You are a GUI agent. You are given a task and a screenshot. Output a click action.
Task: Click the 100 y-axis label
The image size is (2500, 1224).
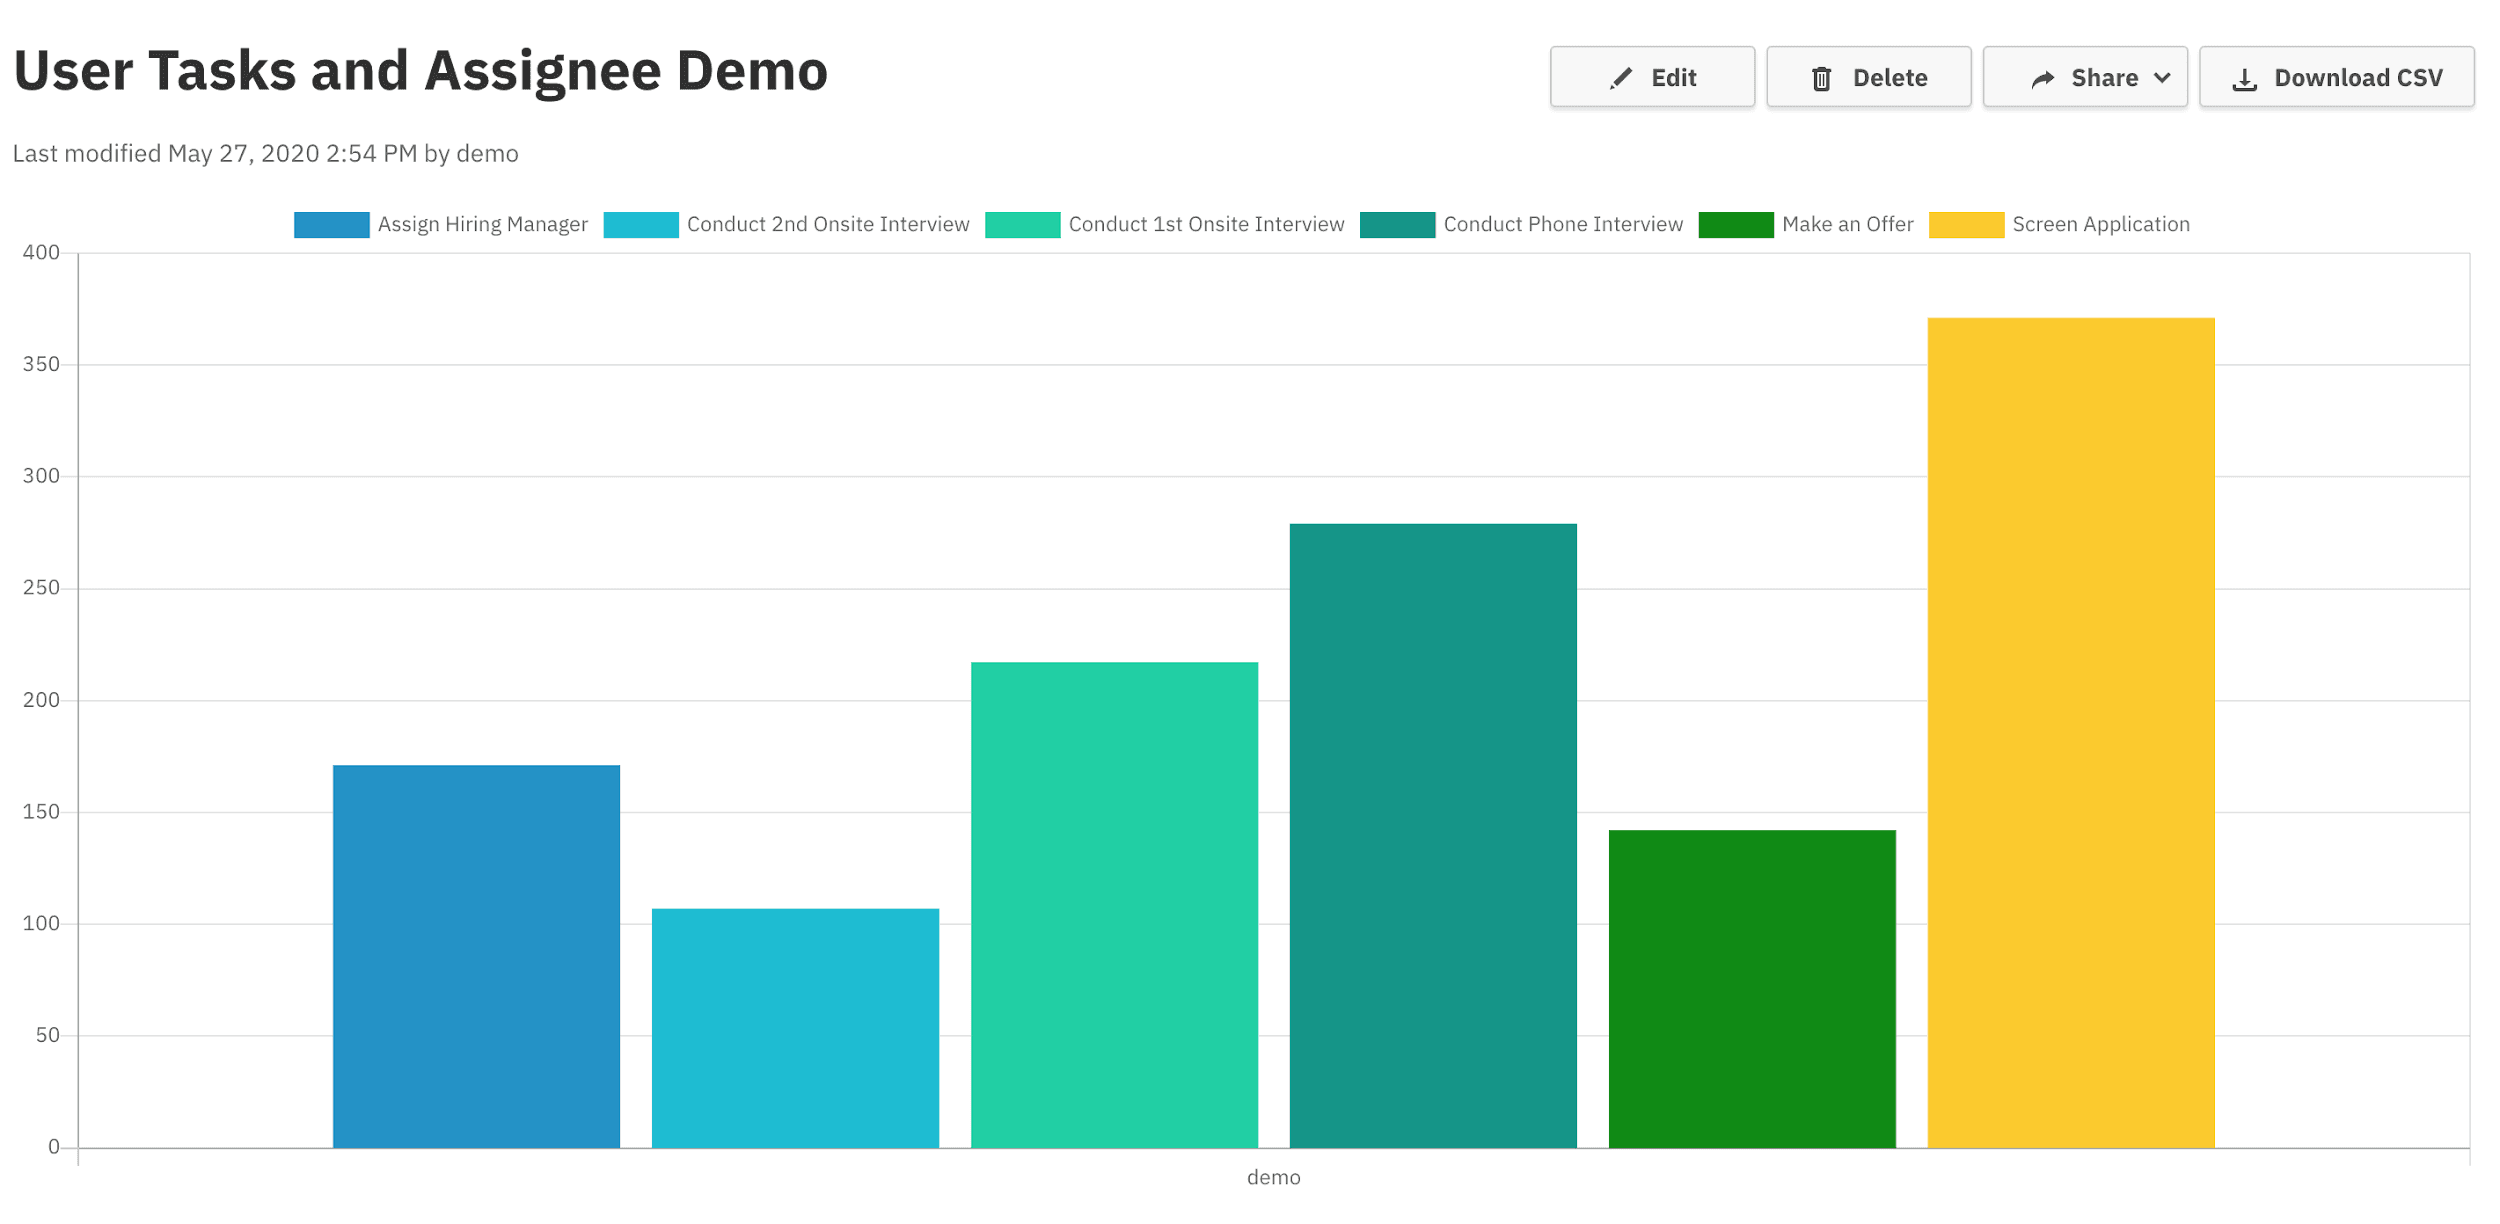(x=41, y=924)
